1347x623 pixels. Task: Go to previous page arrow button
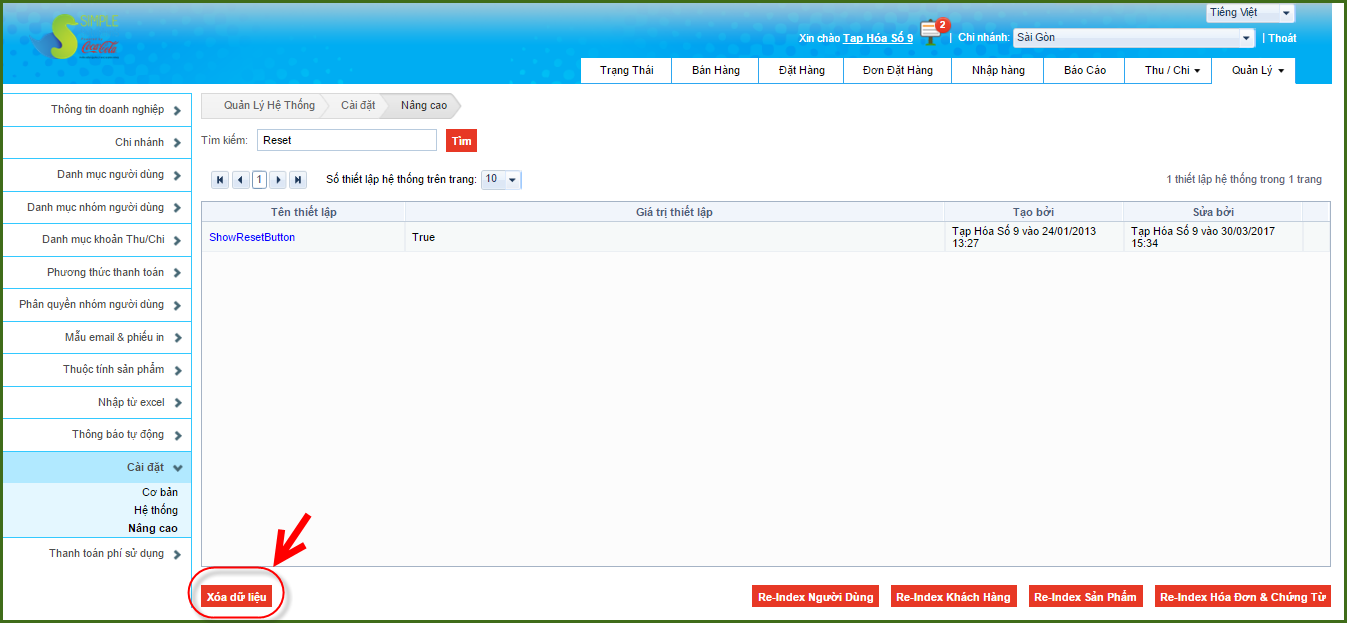[x=240, y=180]
